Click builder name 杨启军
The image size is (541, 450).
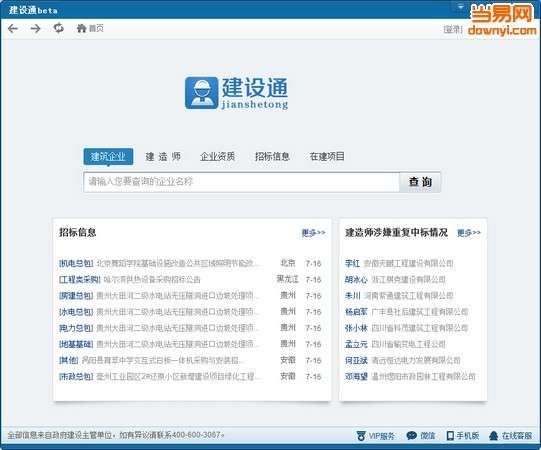coord(356,312)
